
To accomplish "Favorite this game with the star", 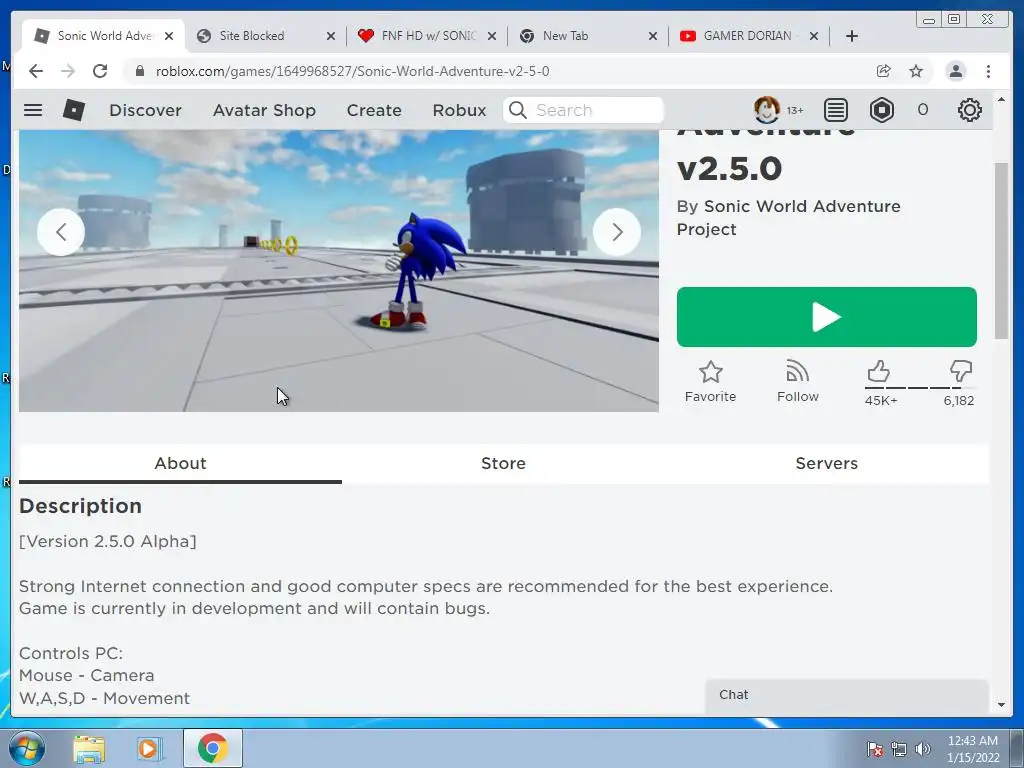I will click(711, 382).
